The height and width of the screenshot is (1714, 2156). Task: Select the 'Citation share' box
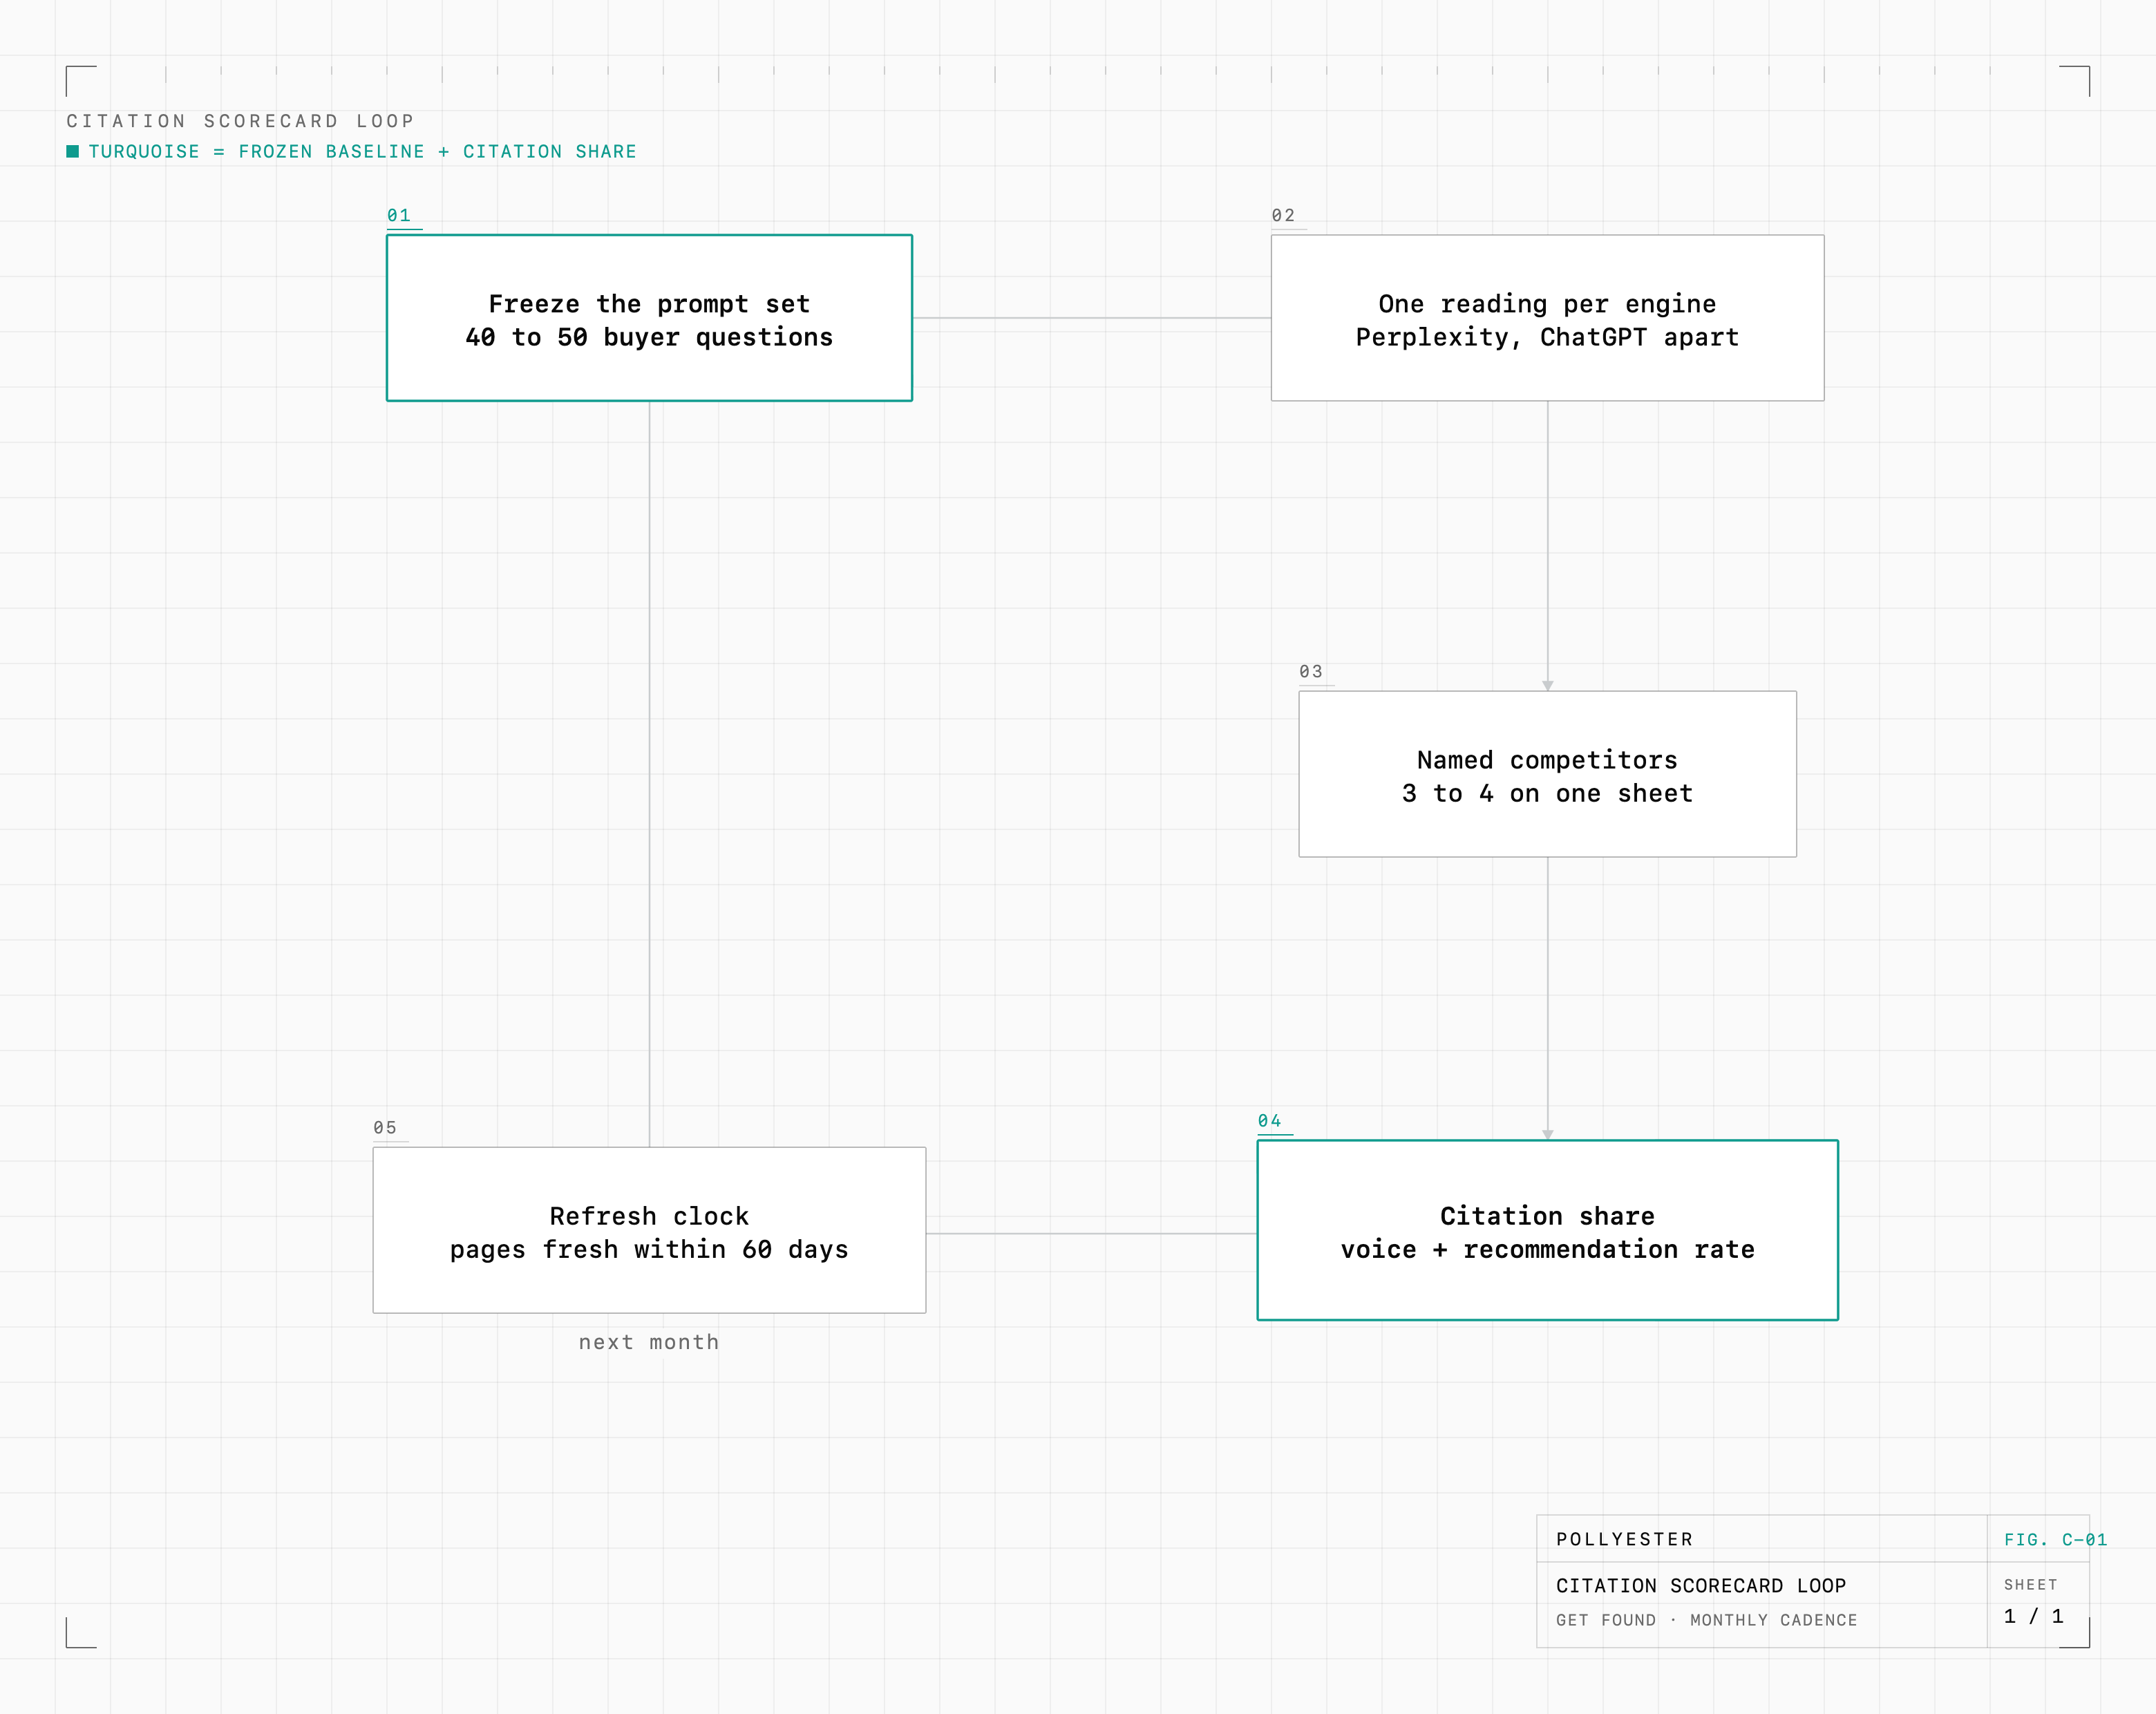click(1547, 1230)
